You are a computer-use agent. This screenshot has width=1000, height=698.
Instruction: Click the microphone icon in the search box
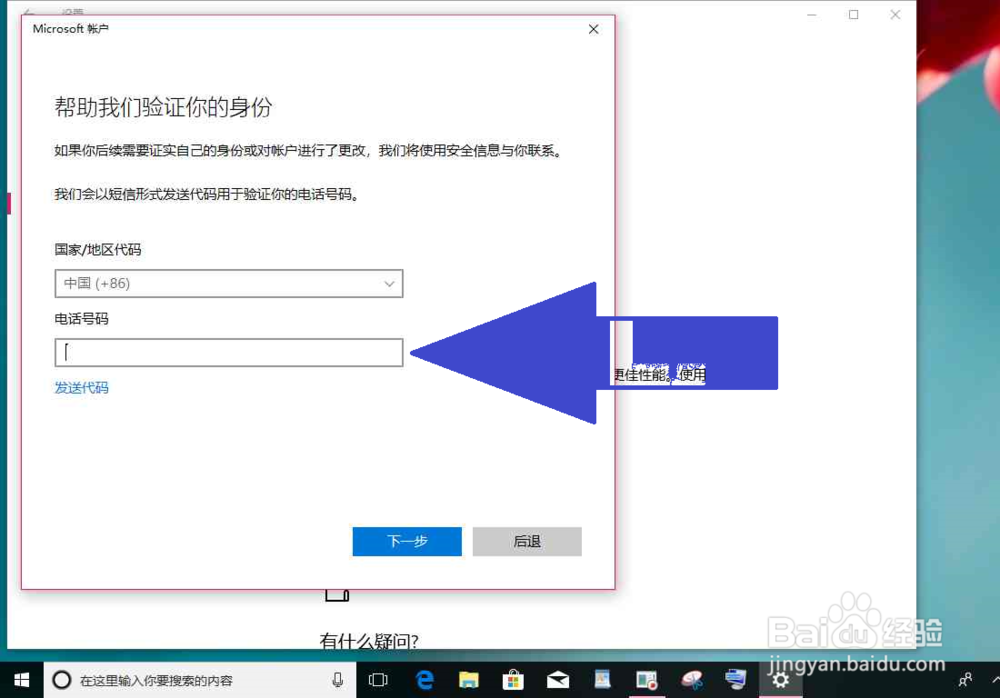(337, 680)
